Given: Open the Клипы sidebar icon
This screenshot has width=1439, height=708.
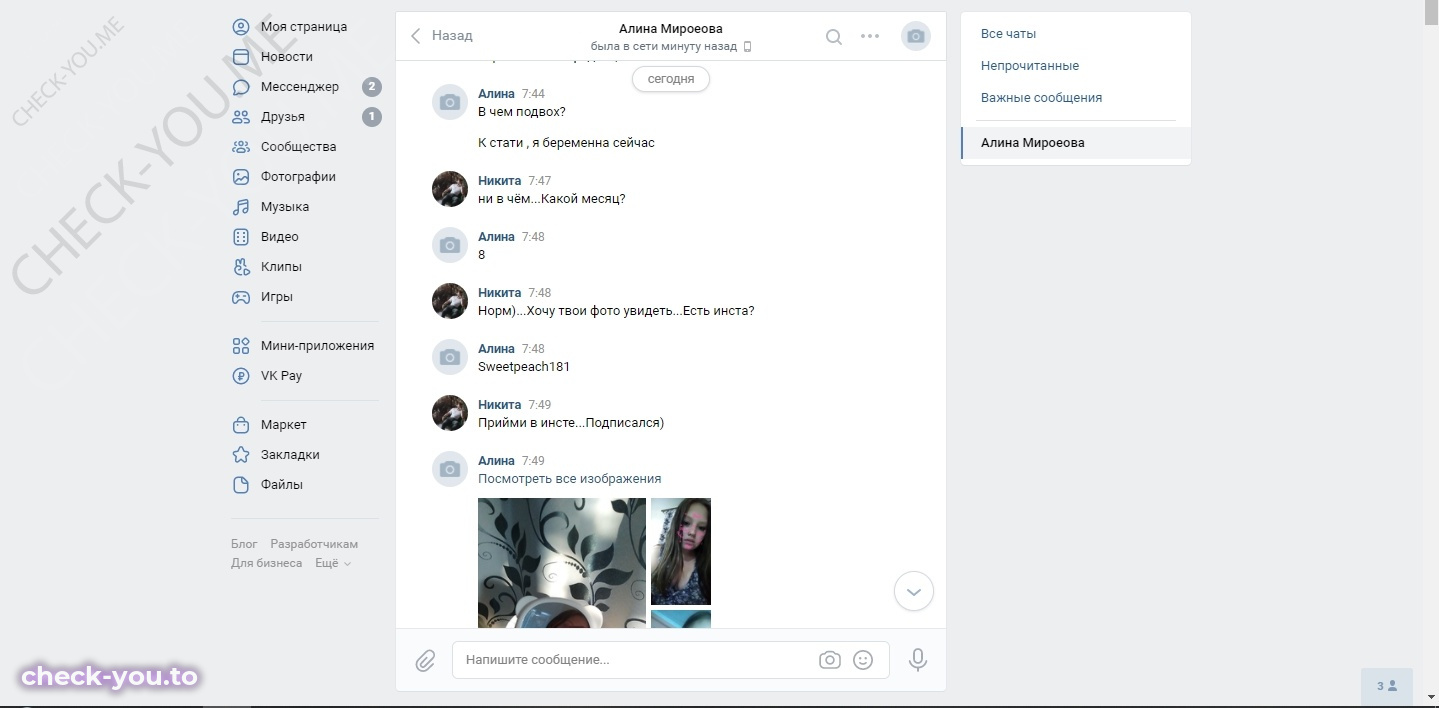Looking at the screenshot, I should (241, 267).
